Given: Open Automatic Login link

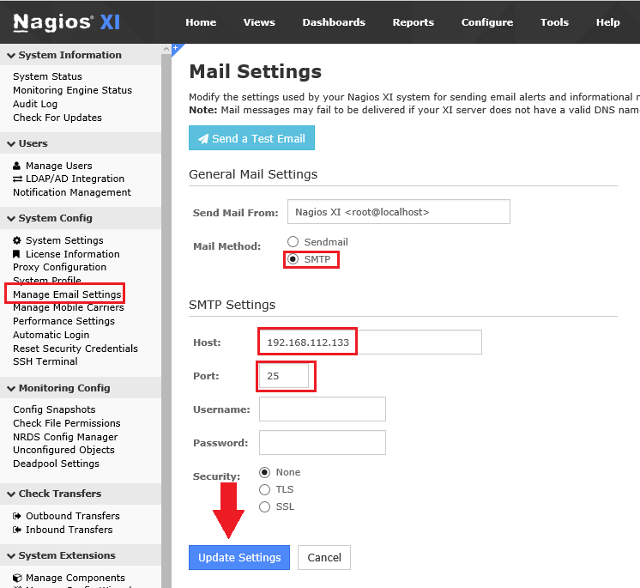Looking at the screenshot, I should 51,335.
